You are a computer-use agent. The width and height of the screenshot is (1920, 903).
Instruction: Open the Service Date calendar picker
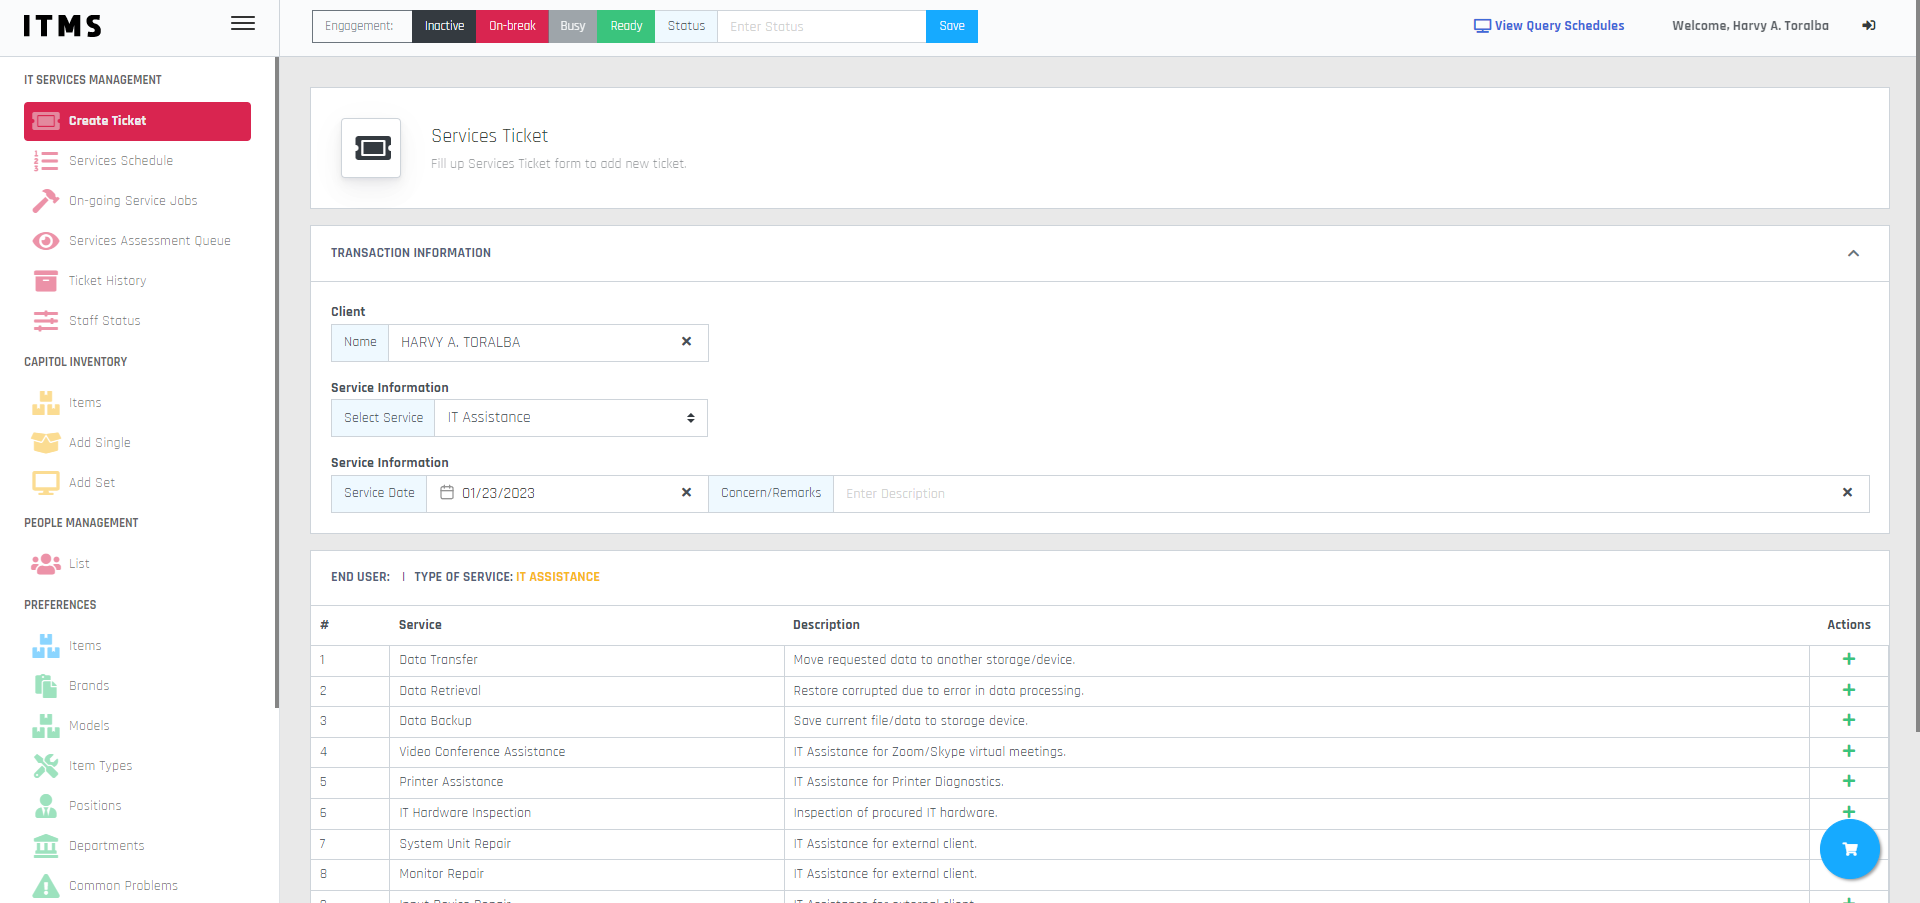coord(447,493)
